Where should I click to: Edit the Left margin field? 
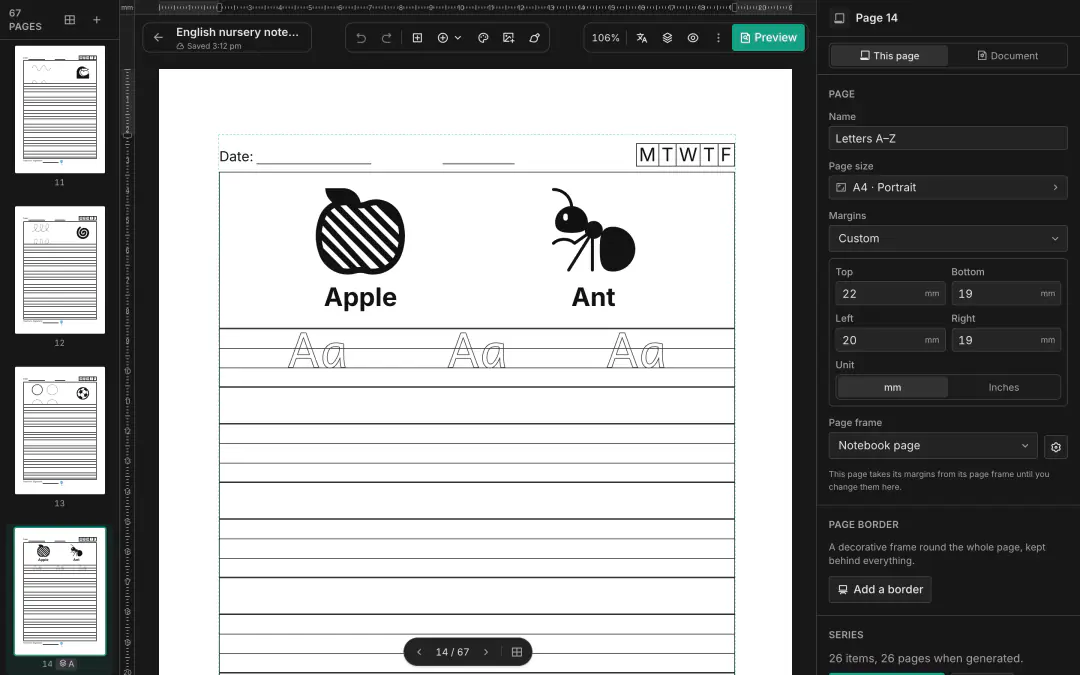click(x=890, y=340)
